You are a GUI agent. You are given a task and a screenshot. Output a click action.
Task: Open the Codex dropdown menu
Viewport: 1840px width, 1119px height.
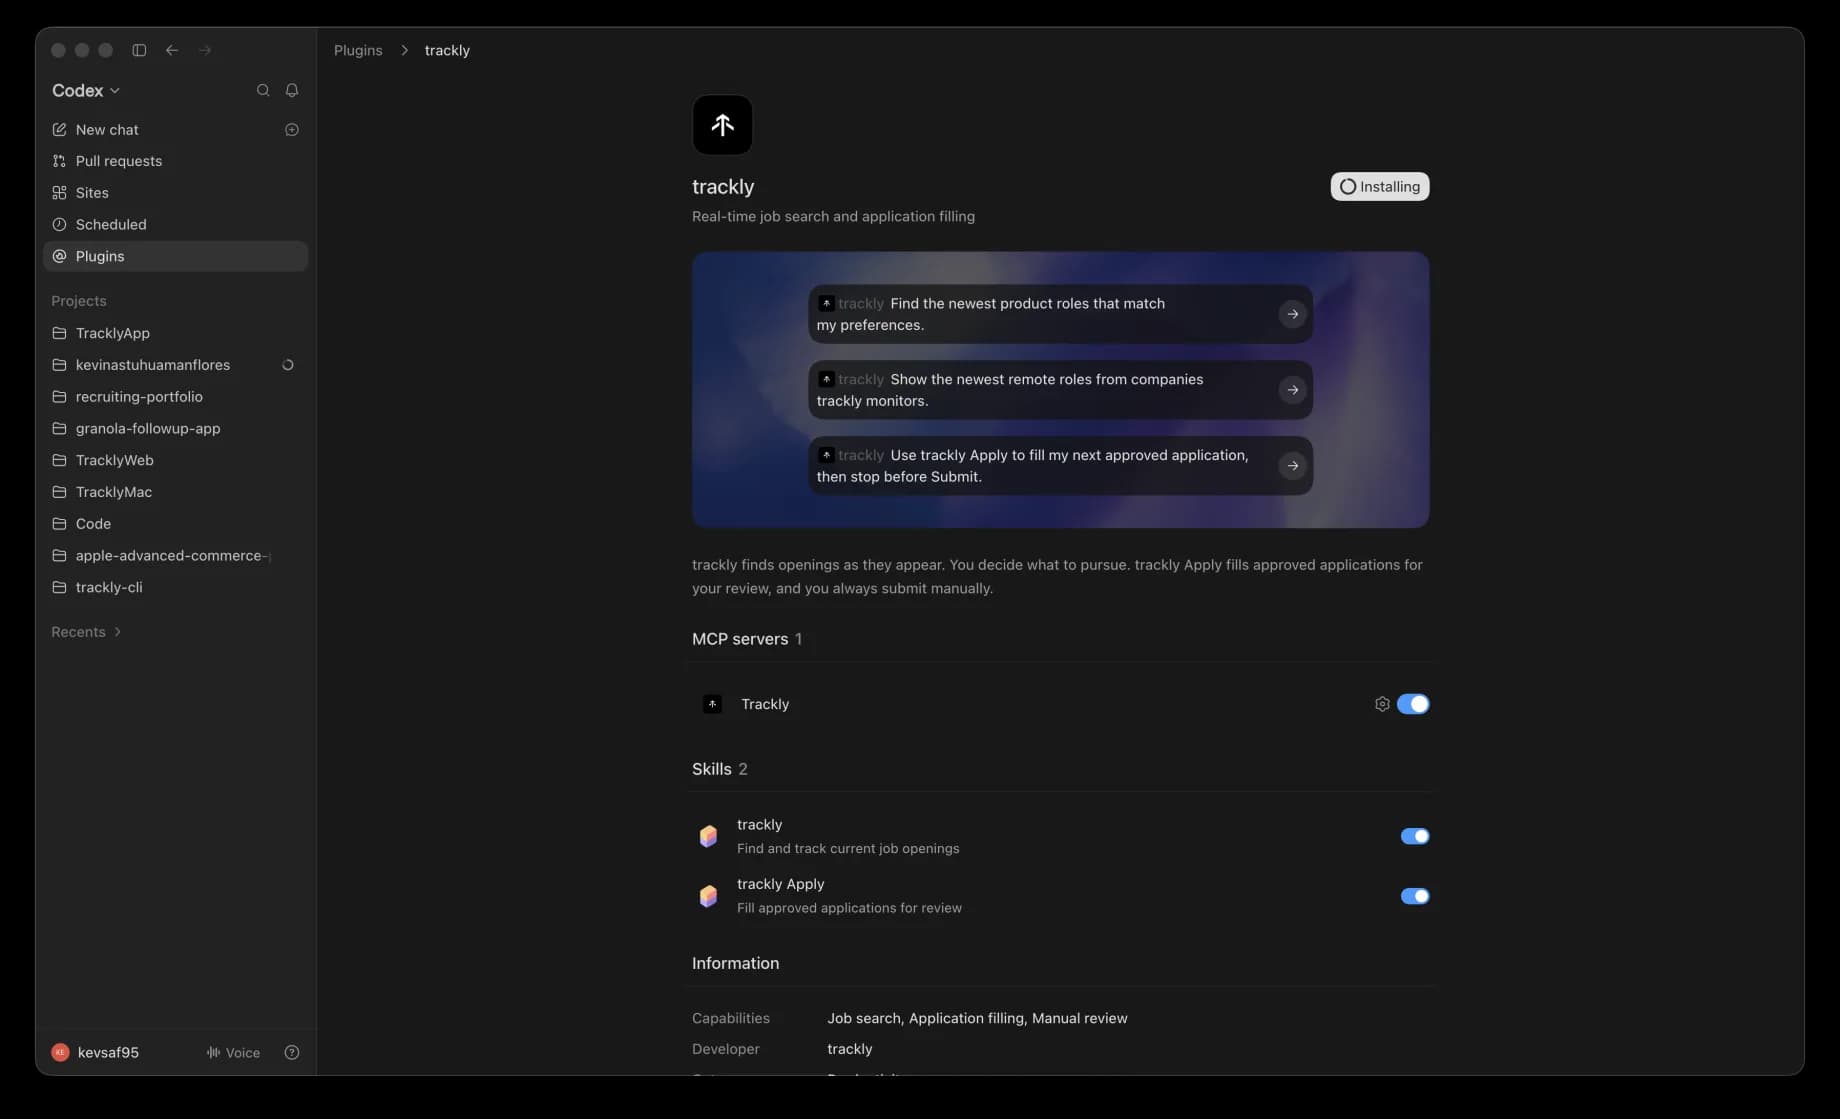(x=86, y=90)
